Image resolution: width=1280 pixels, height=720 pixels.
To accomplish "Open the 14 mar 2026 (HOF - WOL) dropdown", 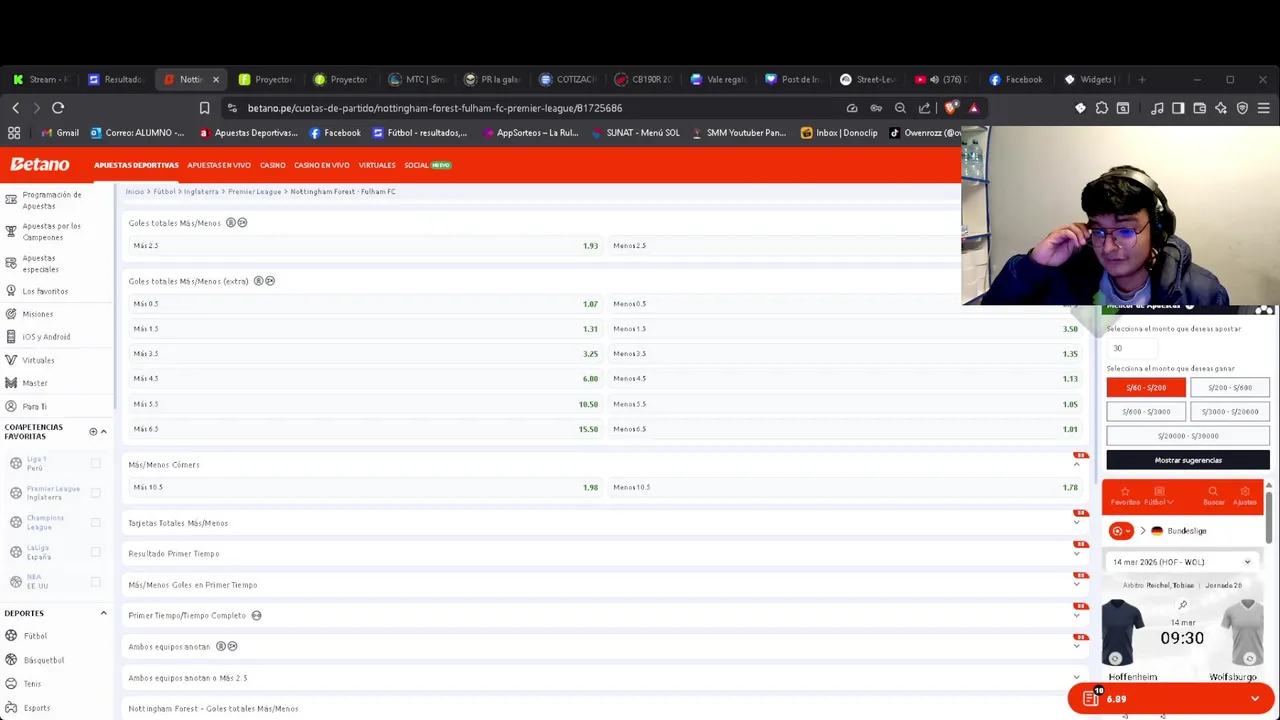I will click(1182, 562).
